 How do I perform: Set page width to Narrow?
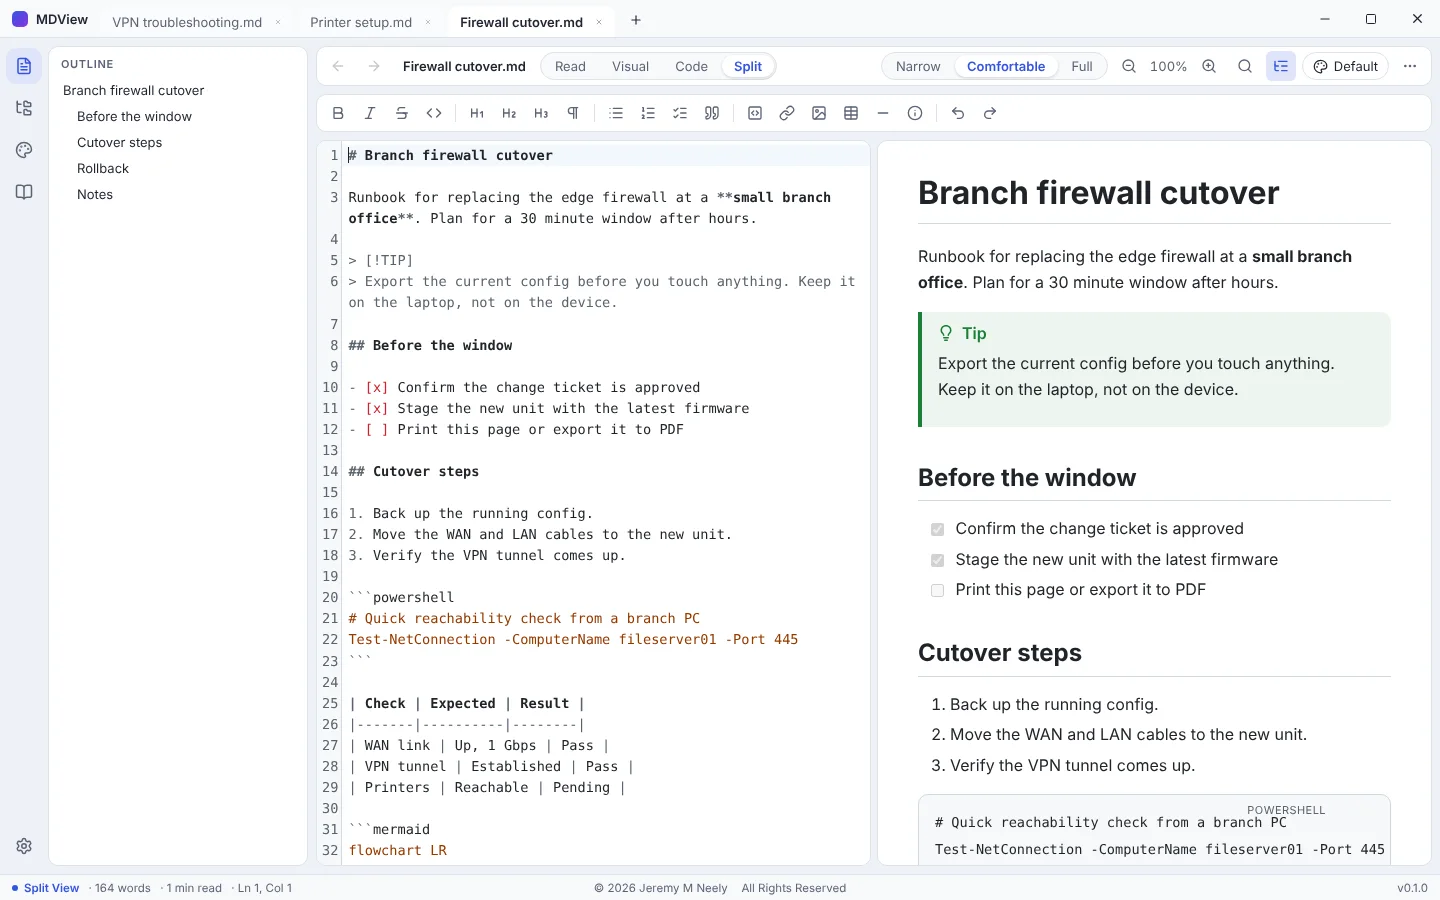[918, 66]
